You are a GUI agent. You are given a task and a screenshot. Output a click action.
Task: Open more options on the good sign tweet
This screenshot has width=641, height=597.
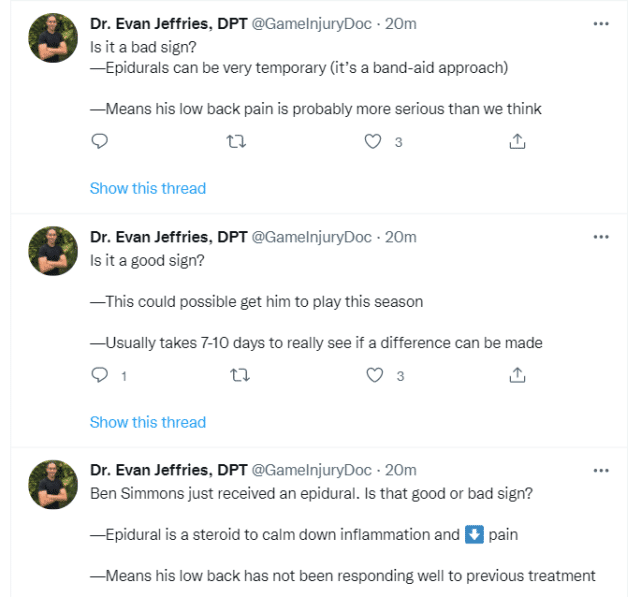(x=601, y=237)
